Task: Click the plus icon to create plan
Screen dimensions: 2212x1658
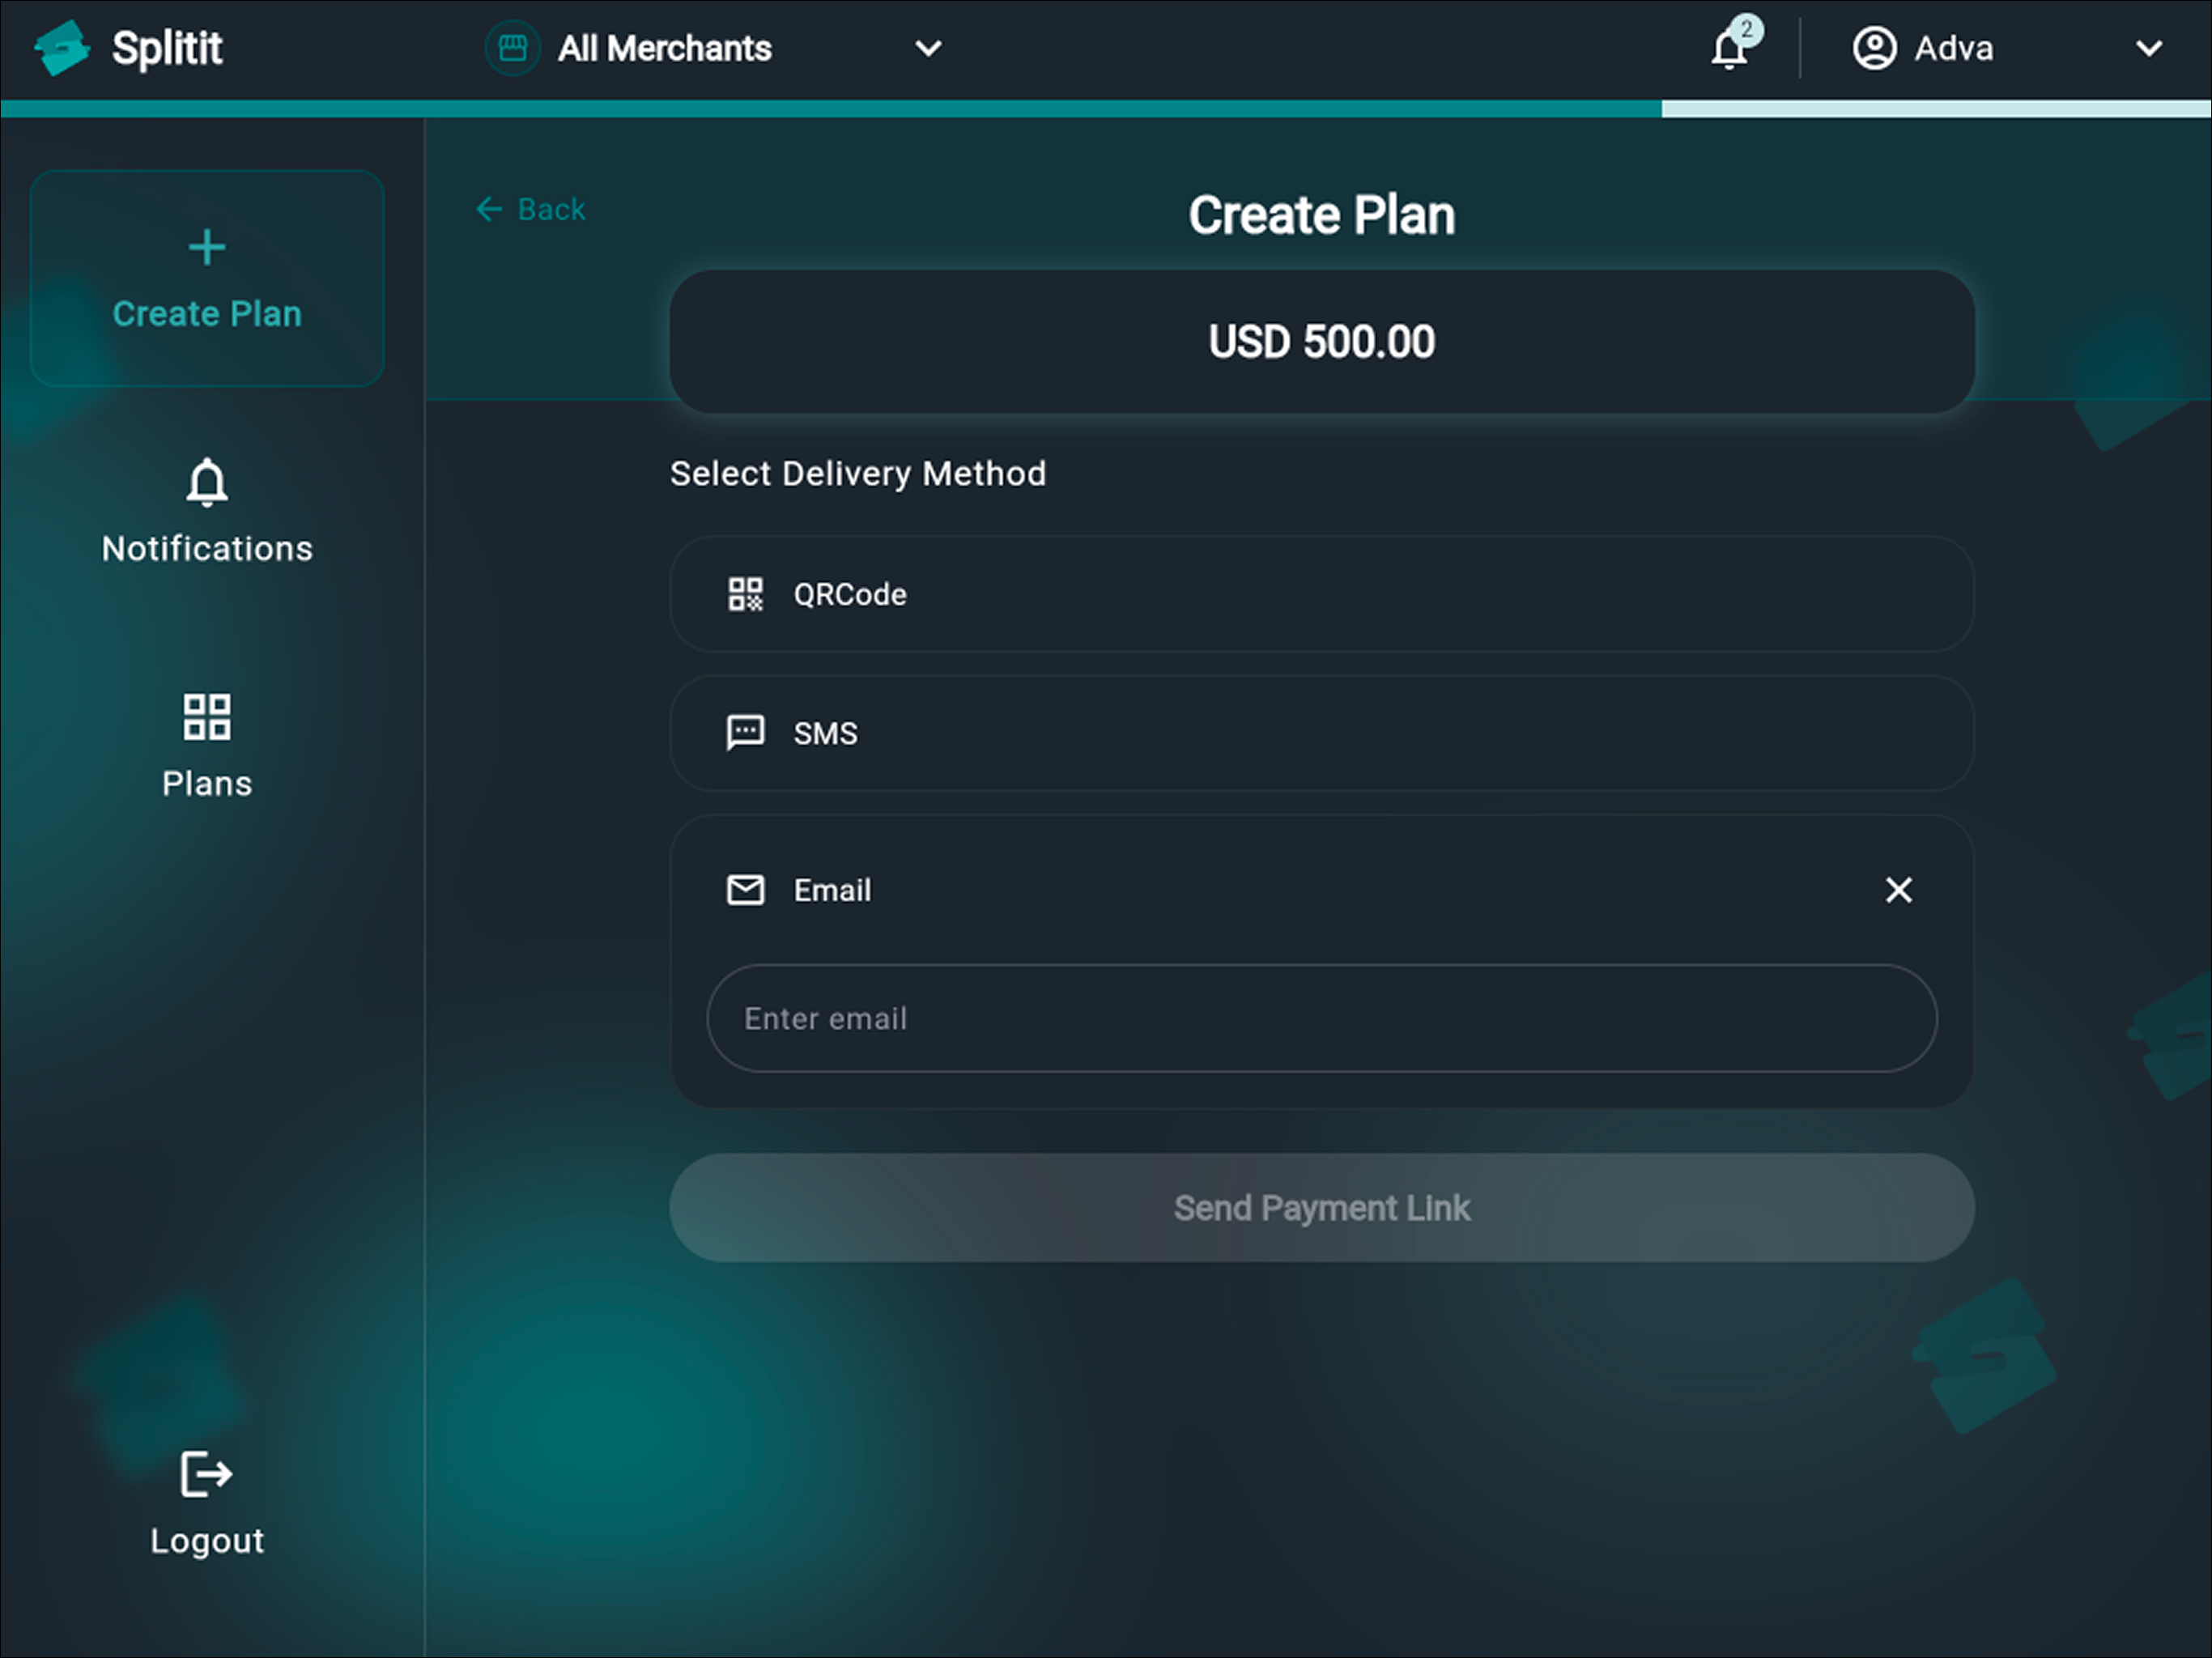Action: pyautogui.click(x=207, y=247)
